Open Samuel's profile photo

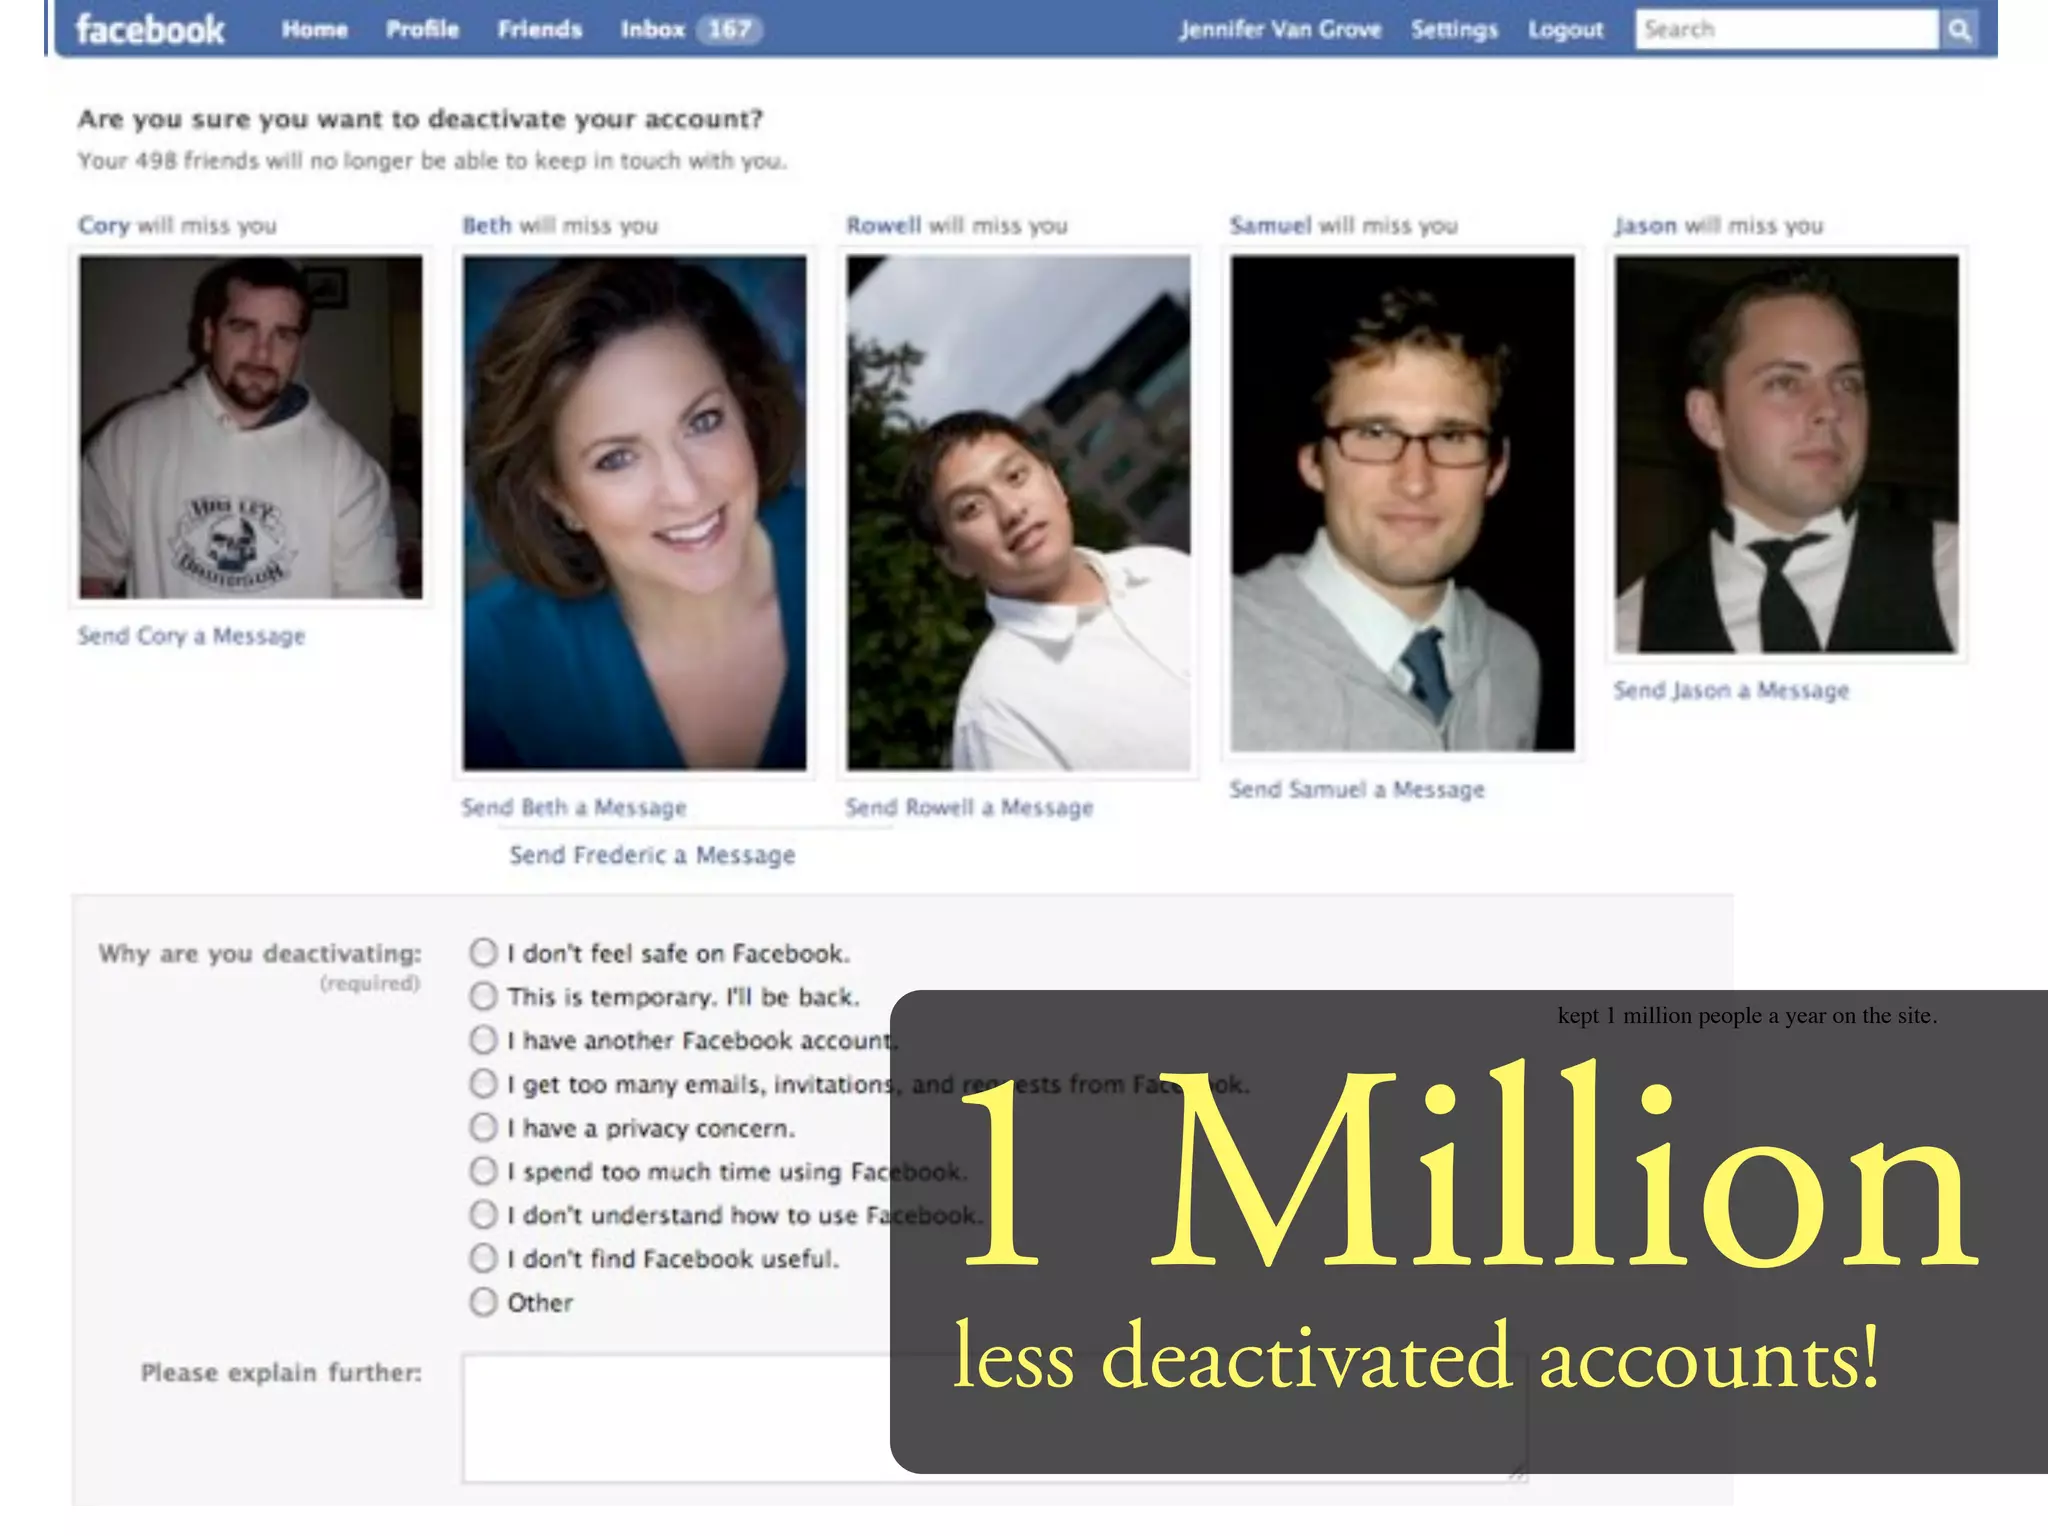(1402, 503)
